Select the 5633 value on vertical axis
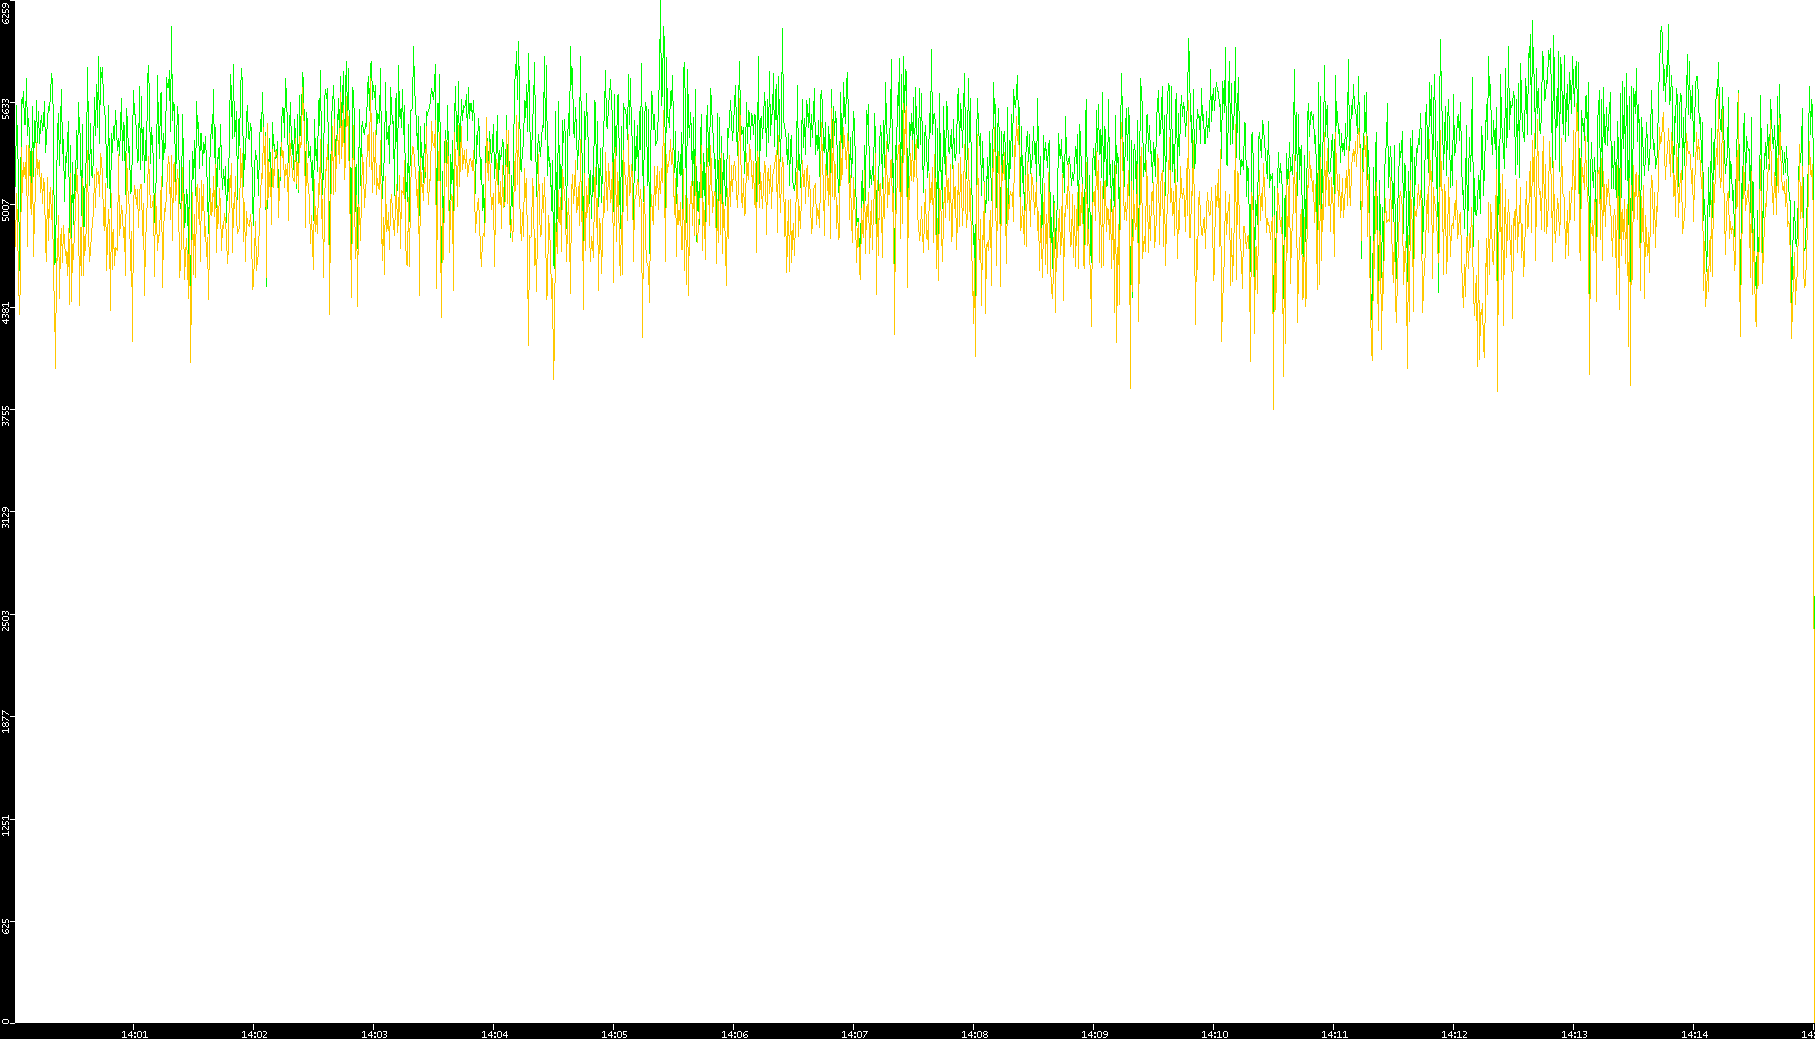Image resolution: width=1815 pixels, height=1039 pixels. click(x=6, y=107)
